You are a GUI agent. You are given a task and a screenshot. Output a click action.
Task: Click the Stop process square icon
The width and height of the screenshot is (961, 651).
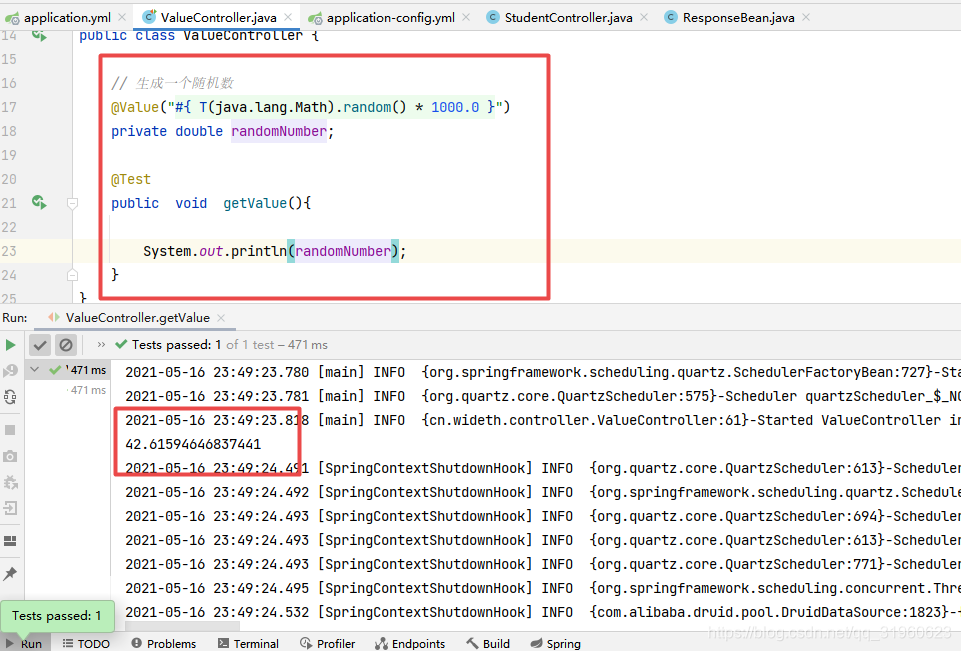click(x=10, y=430)
